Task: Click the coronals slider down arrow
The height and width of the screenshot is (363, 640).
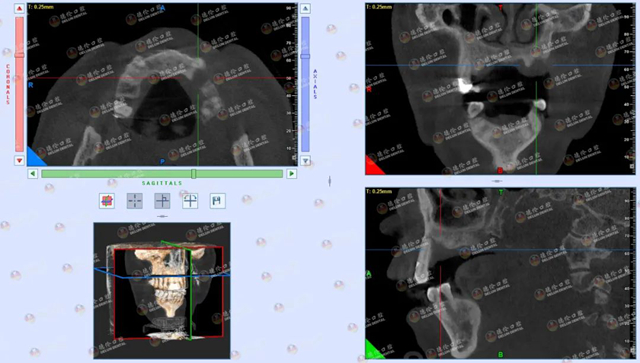Action: point(19,160)
